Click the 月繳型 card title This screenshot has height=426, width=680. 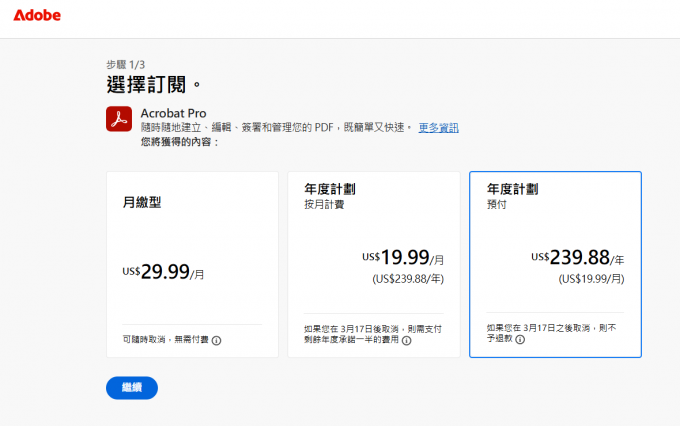(x=142, y=202)
